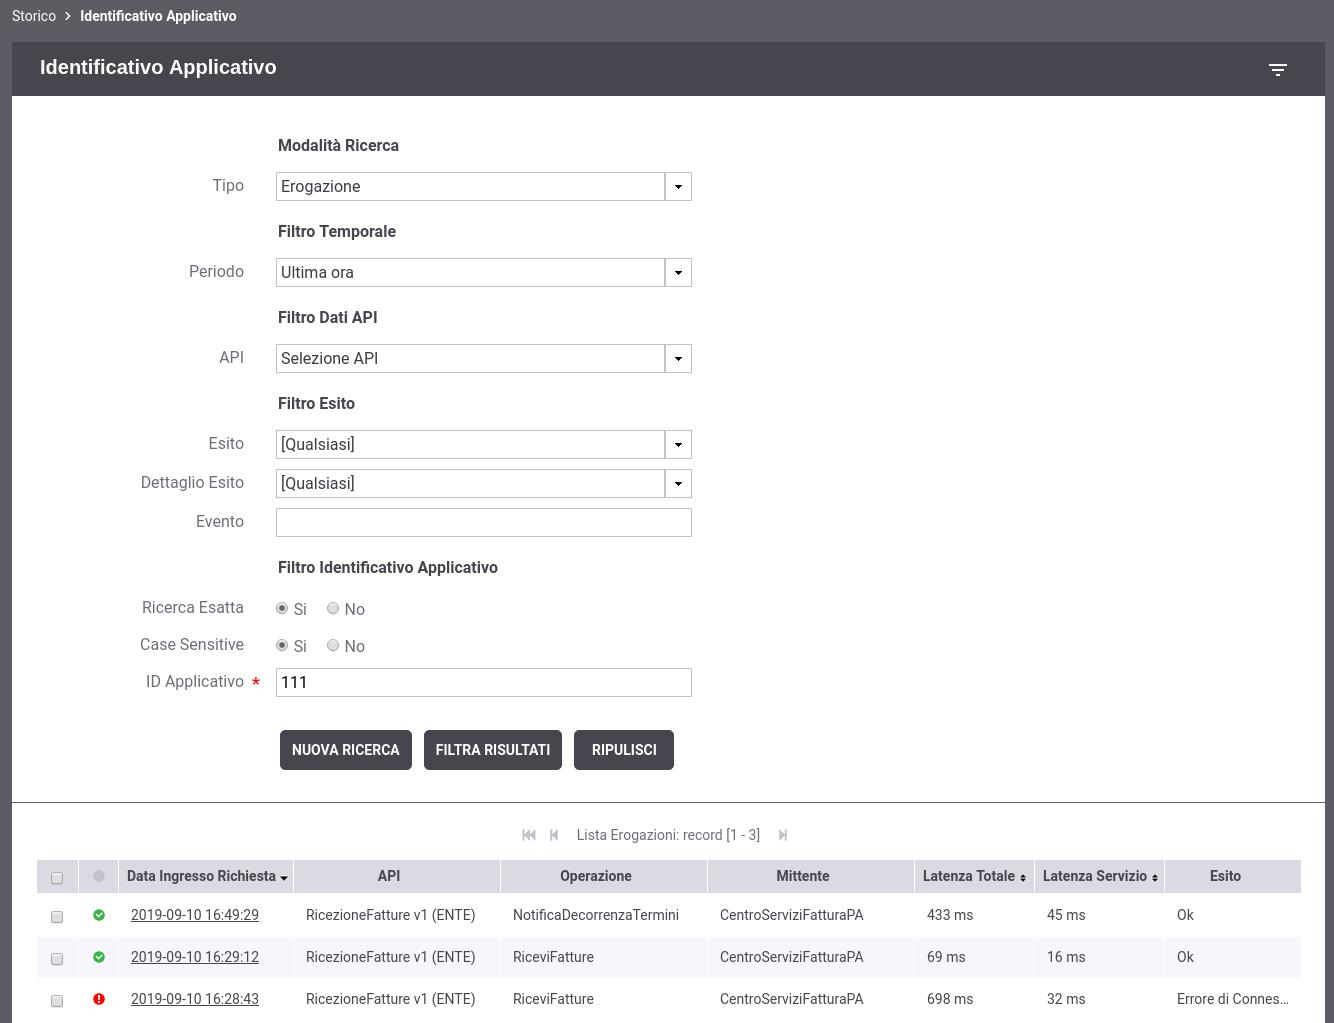This screenshot has height=1023, width=1334.
Task: Click the Esito field showing [Qualsiasi]
Action: pyautogui.click(x=470, y=444)
